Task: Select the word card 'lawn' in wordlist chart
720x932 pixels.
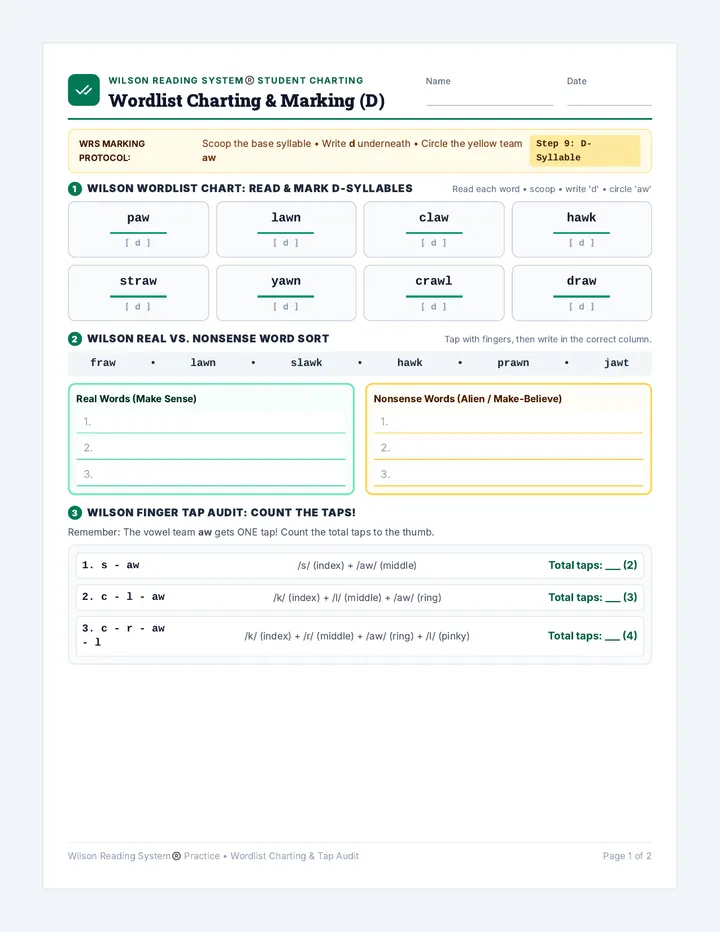Action: click(286, 229)
